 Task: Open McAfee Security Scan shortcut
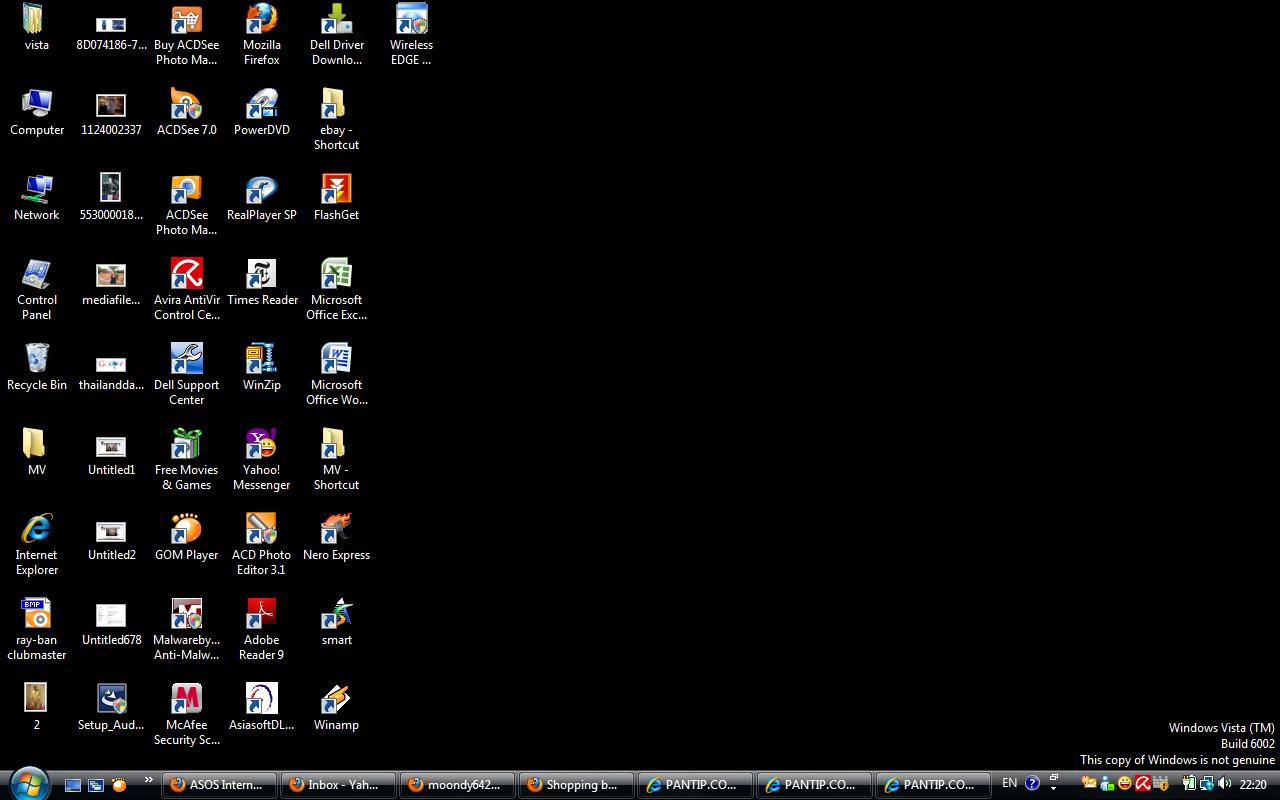186,715
